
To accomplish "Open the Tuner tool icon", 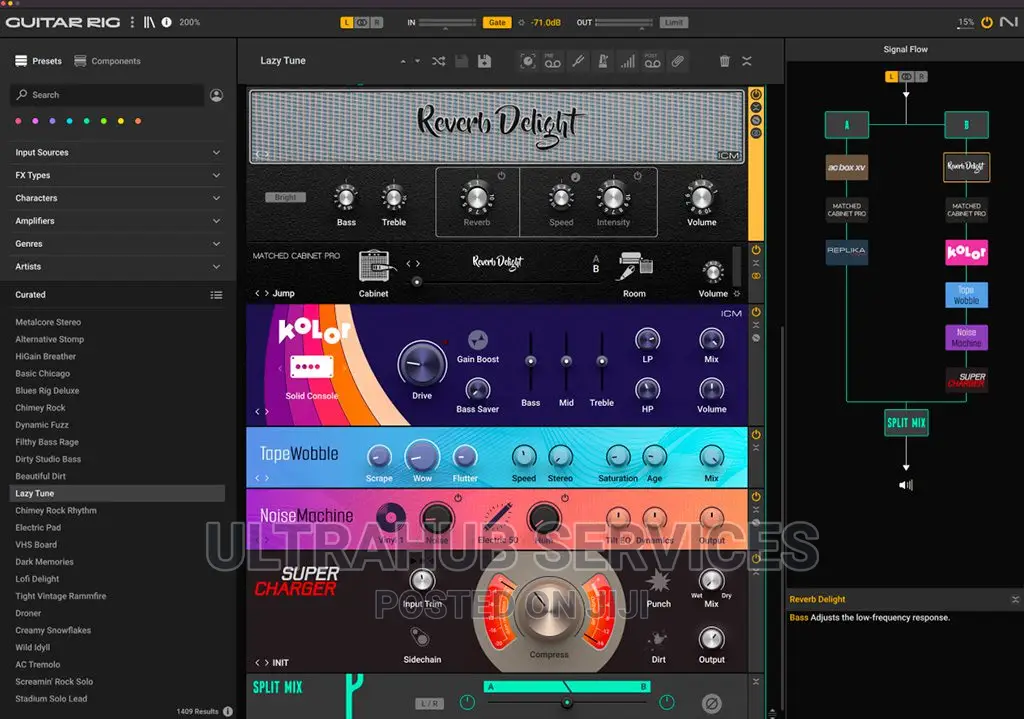I will pos(578,61).
